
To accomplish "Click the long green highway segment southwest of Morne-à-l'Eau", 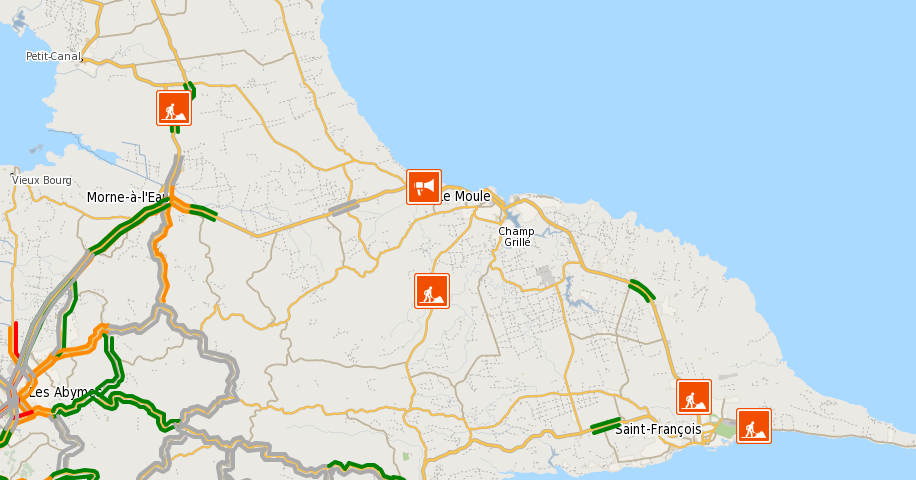I will pyautogui.click(x=129, y=227).
